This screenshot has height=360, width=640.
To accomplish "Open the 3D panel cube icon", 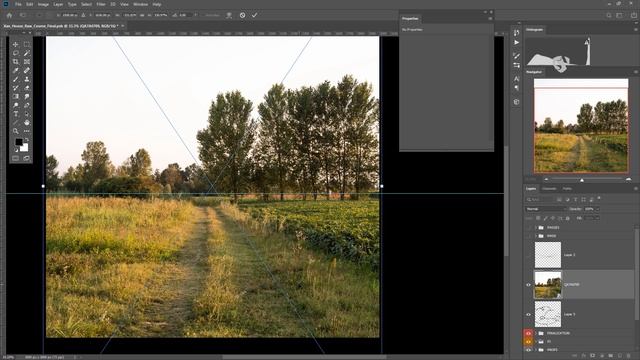I will 516,102.
